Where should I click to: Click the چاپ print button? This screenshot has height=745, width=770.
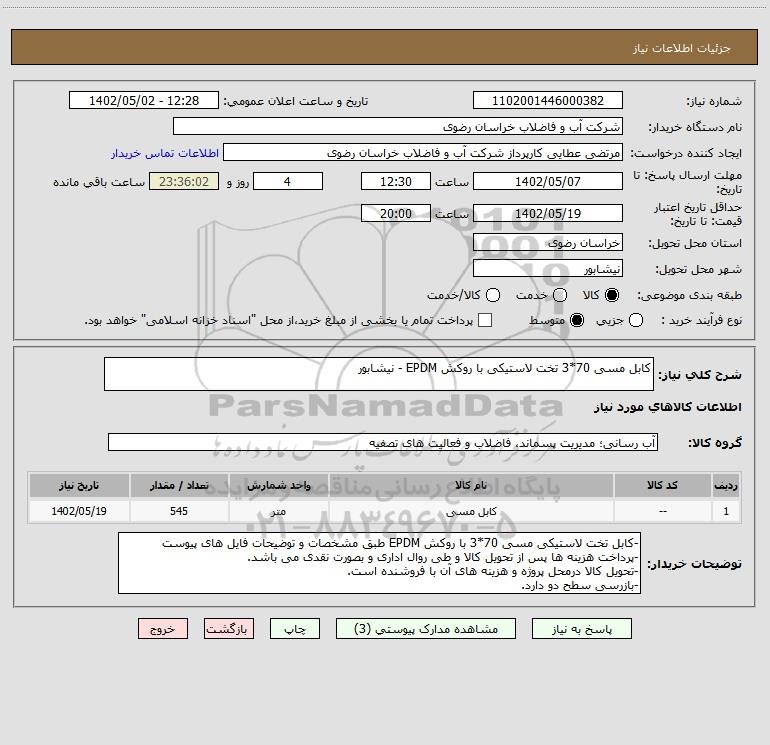(295, 629)
